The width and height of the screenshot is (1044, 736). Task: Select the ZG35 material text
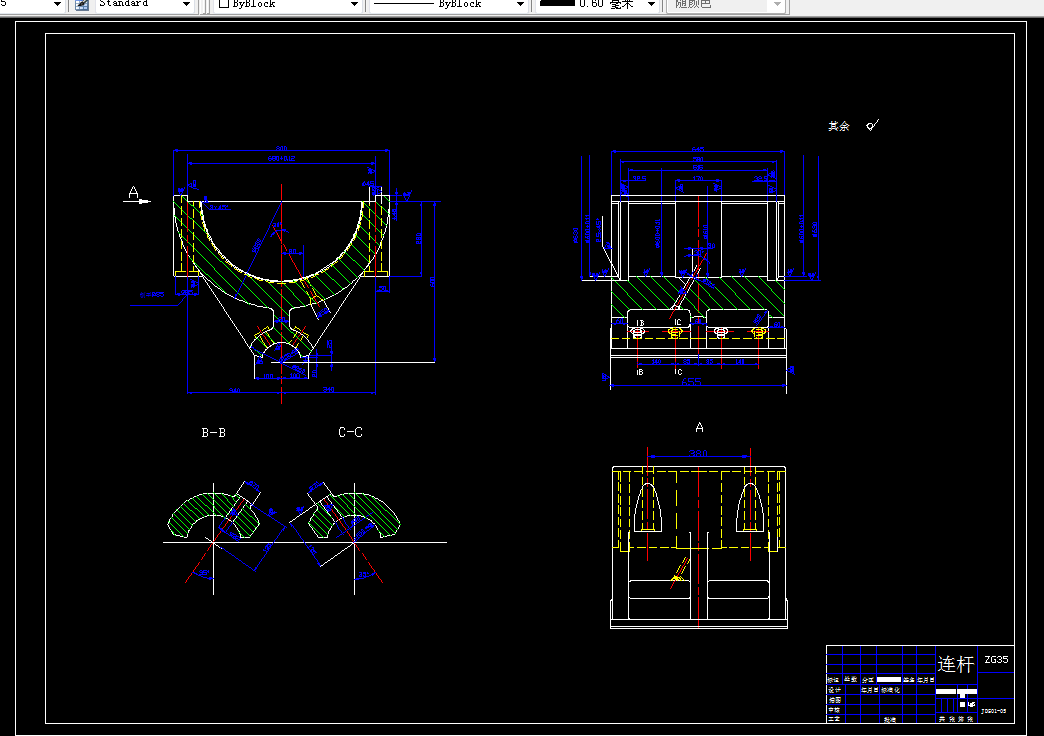(x=996, y=659)
